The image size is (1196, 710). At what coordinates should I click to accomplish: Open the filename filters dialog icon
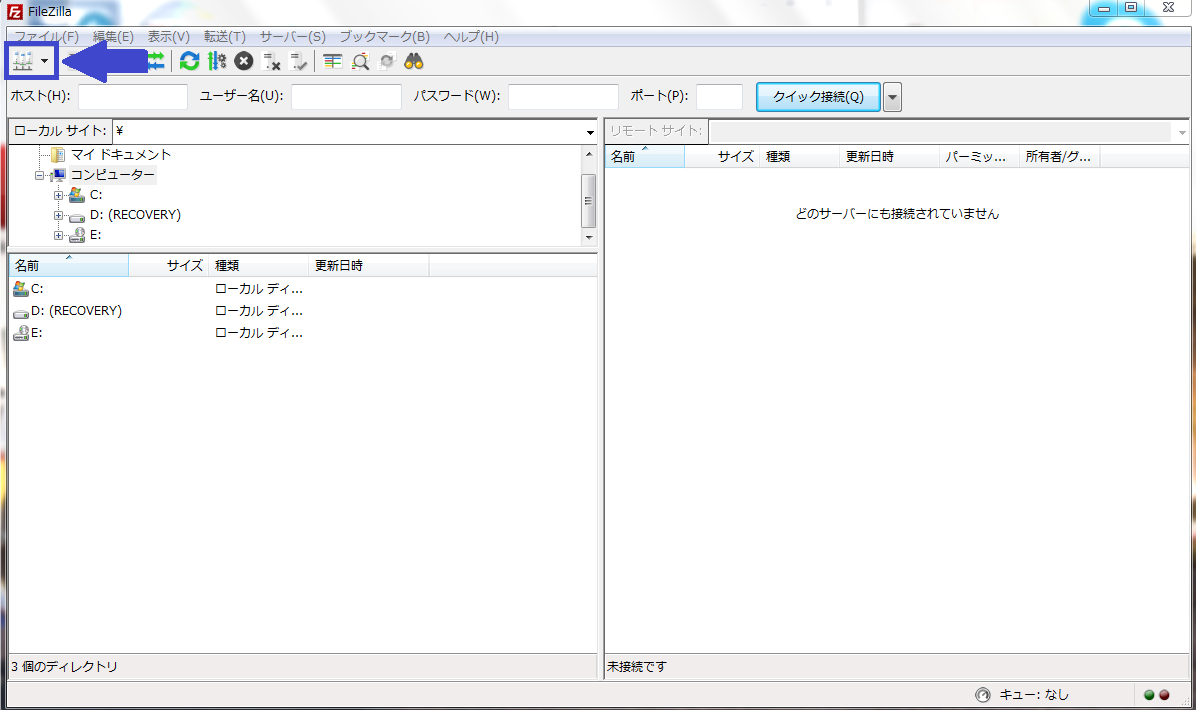(332, 61)
